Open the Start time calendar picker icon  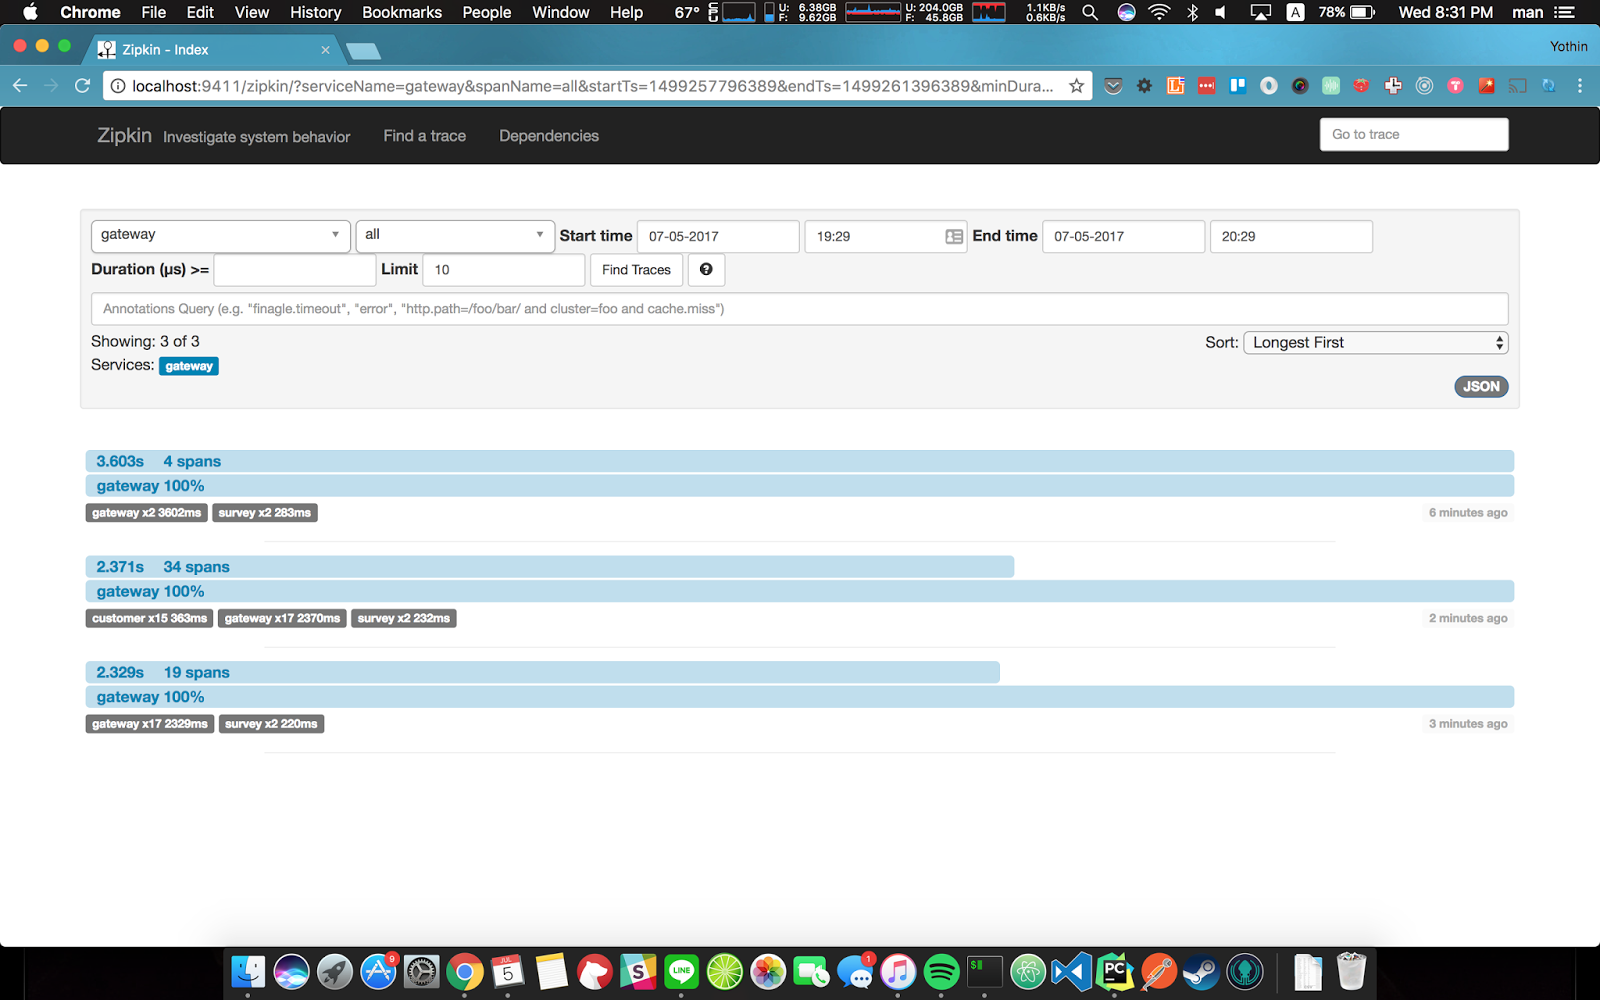pos(954,237)
